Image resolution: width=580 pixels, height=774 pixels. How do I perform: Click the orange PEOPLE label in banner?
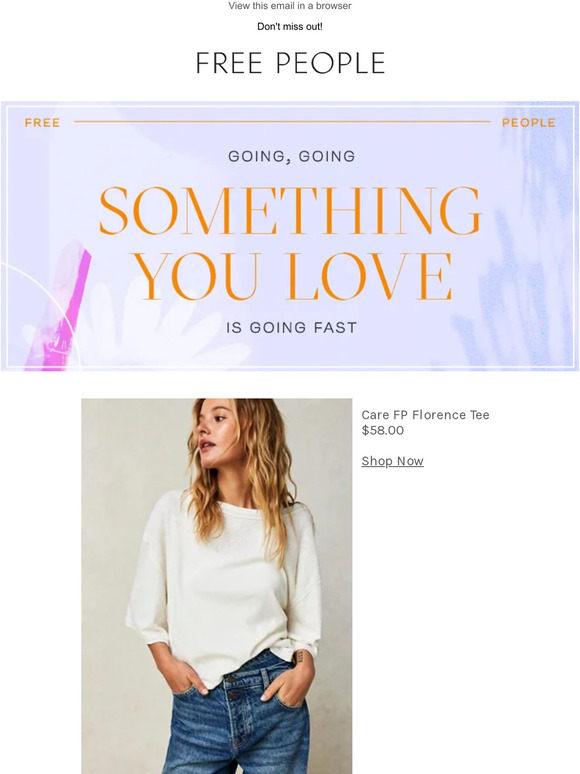529,122
